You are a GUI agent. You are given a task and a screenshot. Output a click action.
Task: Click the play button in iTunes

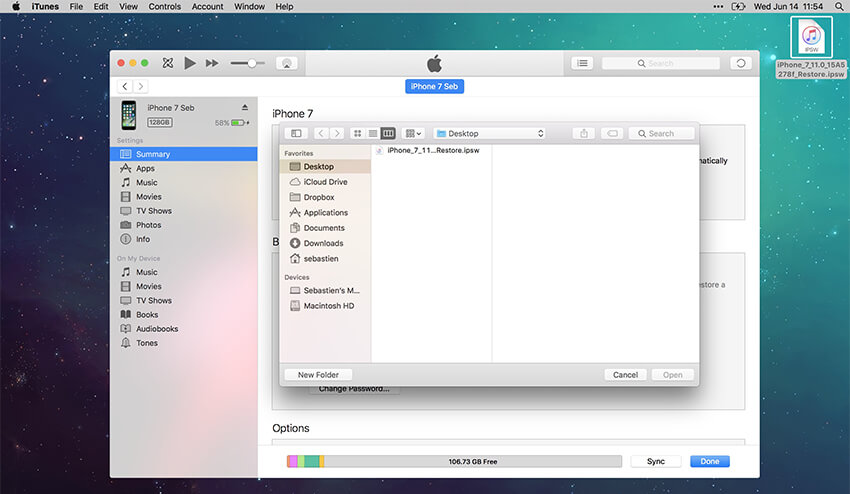point(190,63)
